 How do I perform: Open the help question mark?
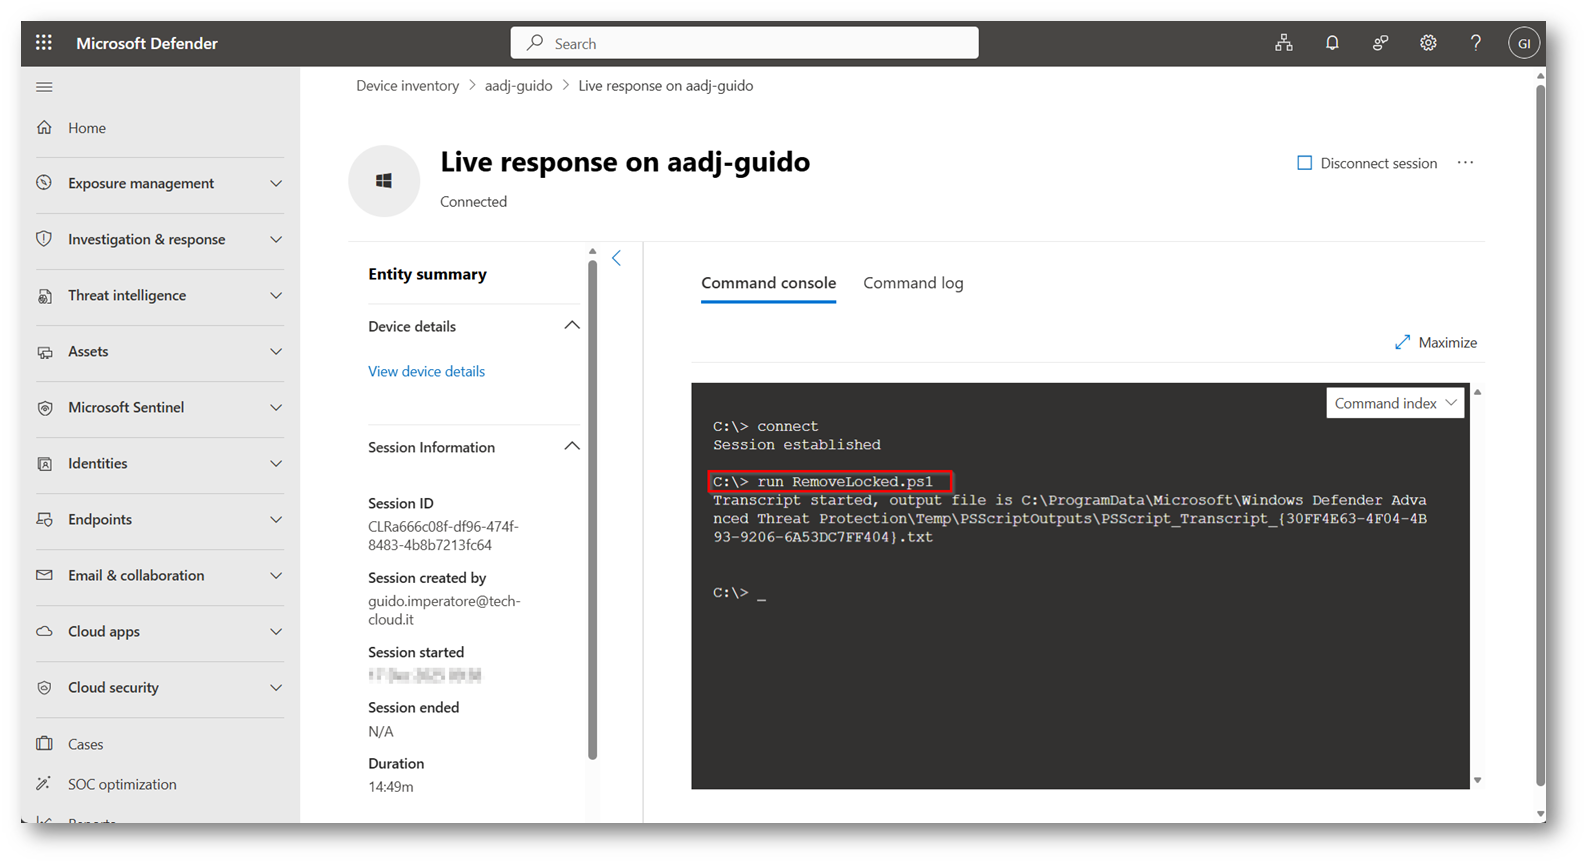pyautogui.click(x=1476, y=43)
